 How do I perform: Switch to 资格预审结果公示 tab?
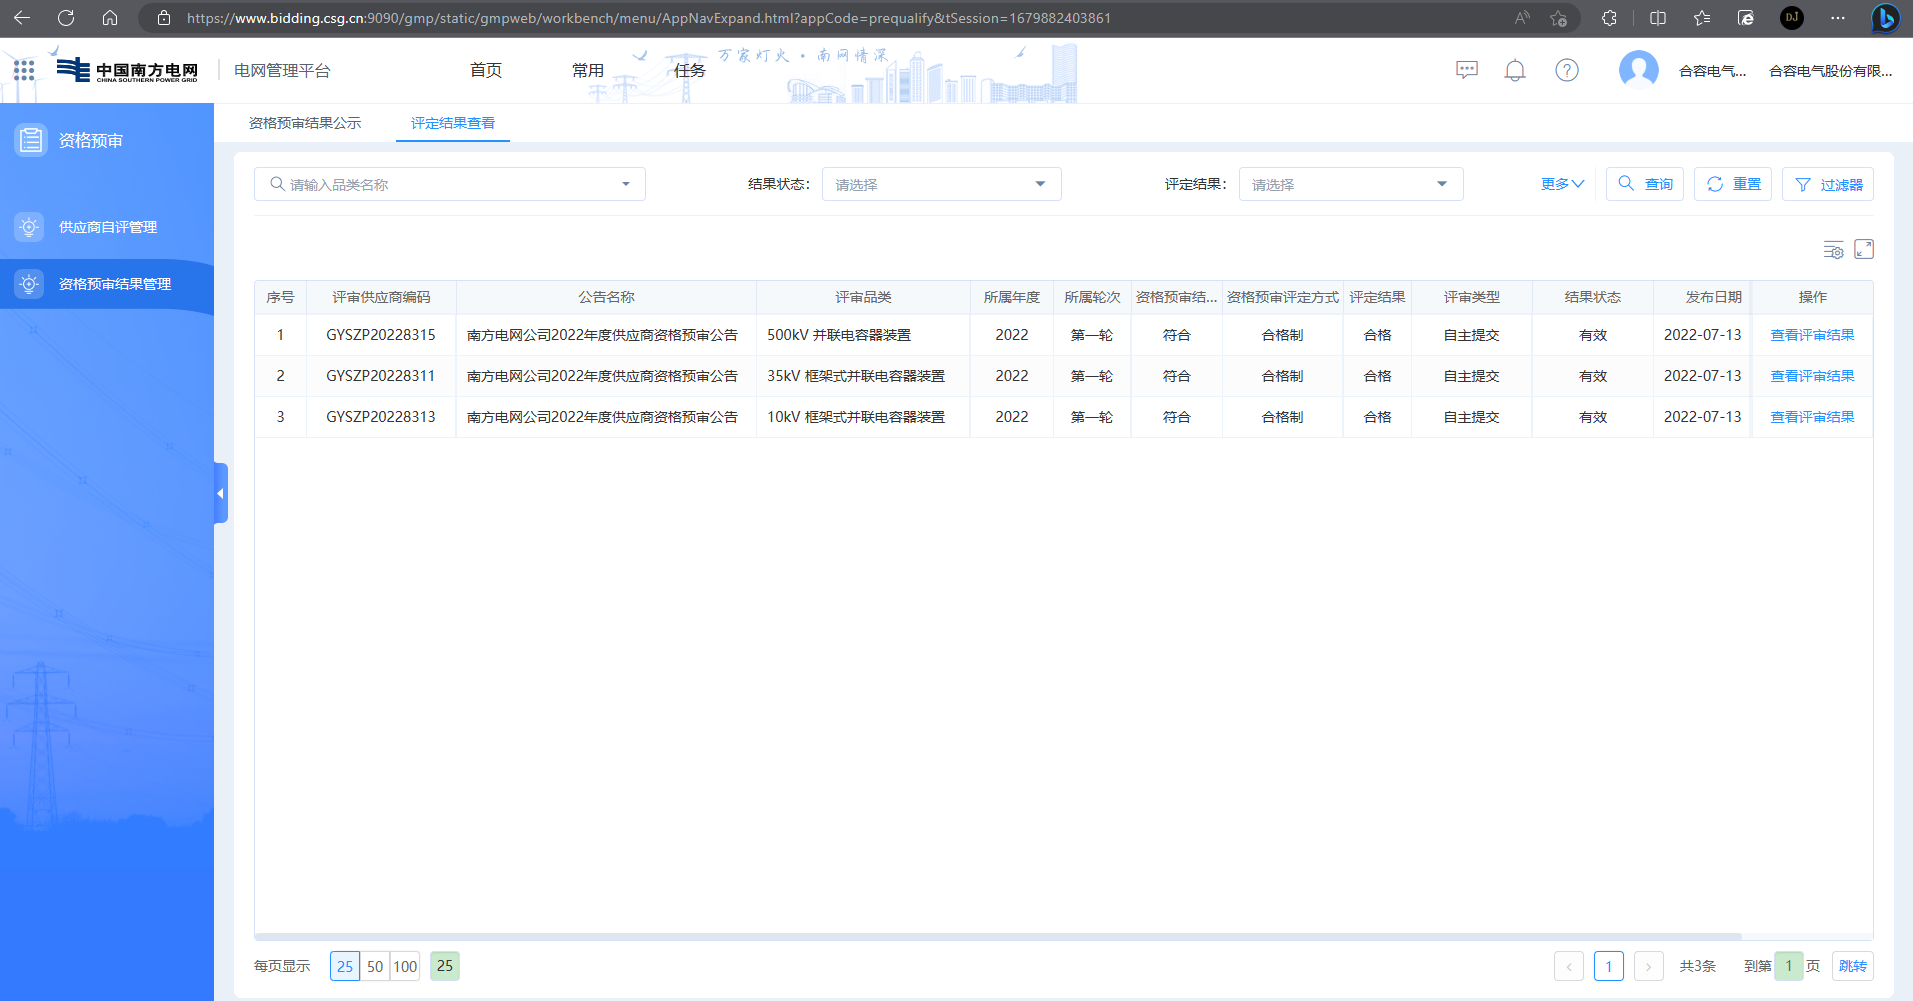(305, 123)
